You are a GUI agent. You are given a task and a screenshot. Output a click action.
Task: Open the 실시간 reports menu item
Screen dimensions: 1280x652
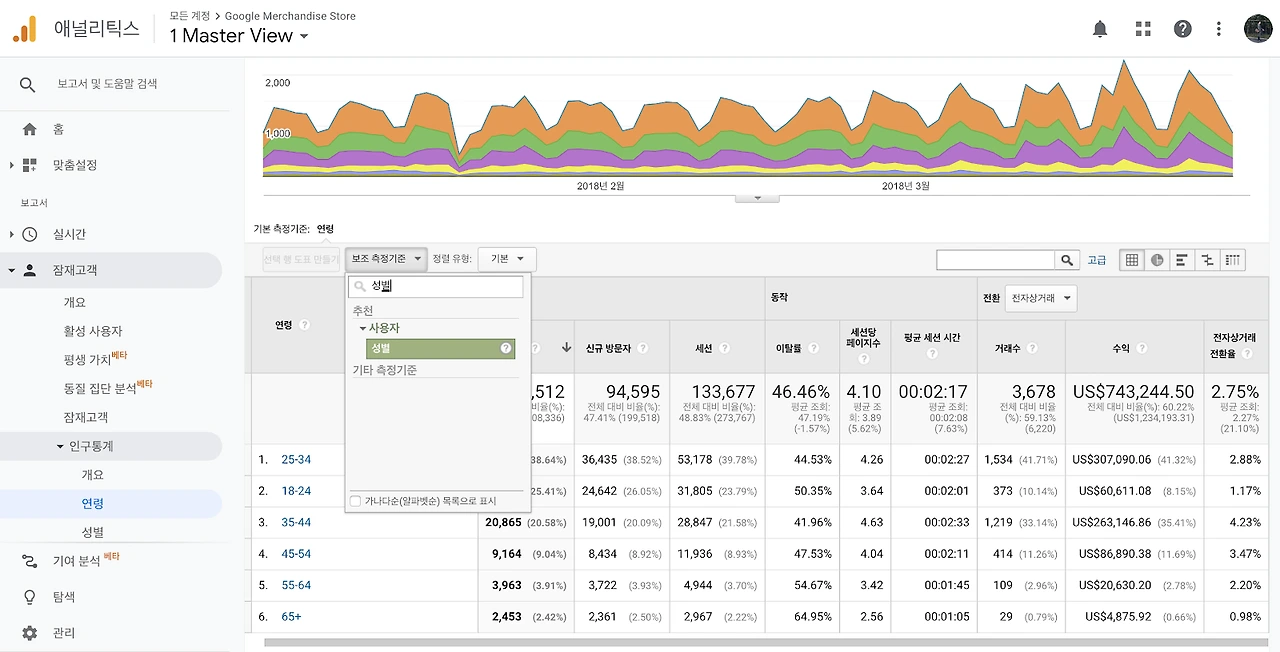coord(69,234)
